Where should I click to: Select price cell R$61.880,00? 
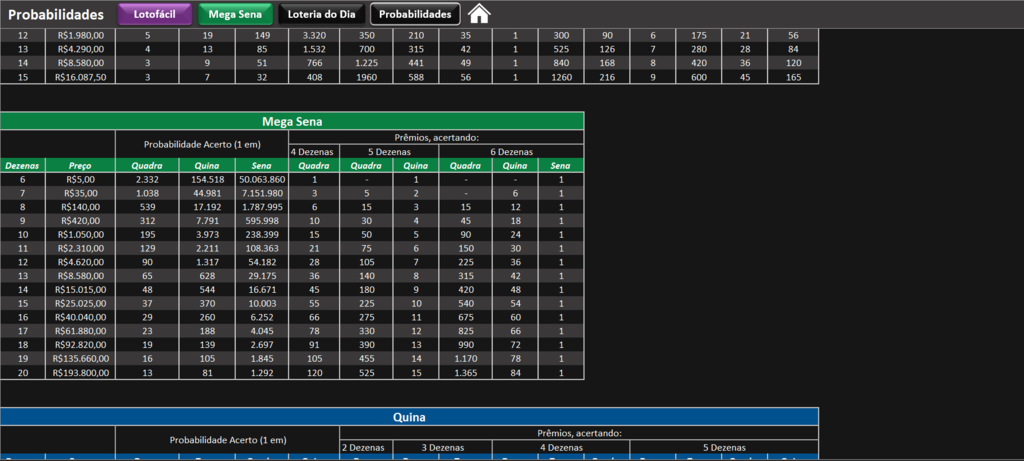pyautogui.click(x=81, y=331)
